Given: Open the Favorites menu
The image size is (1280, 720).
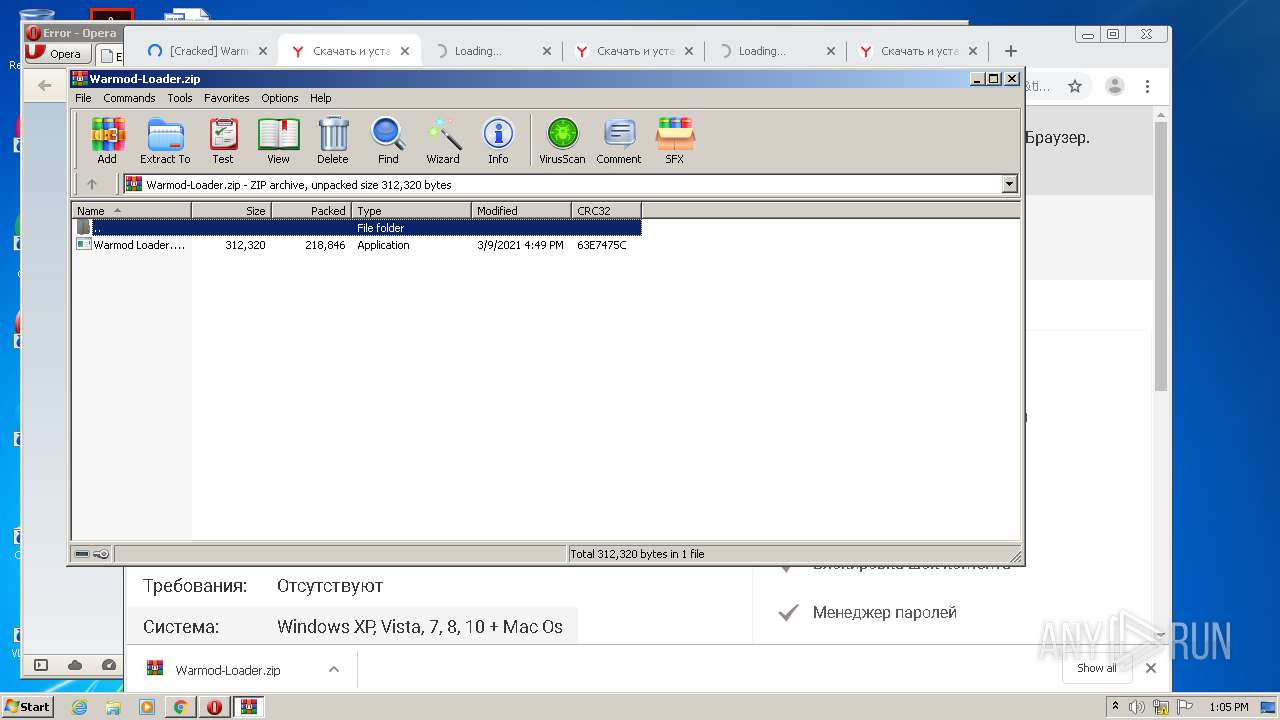Looking at the screenshot, I should [x=227, y=98].
